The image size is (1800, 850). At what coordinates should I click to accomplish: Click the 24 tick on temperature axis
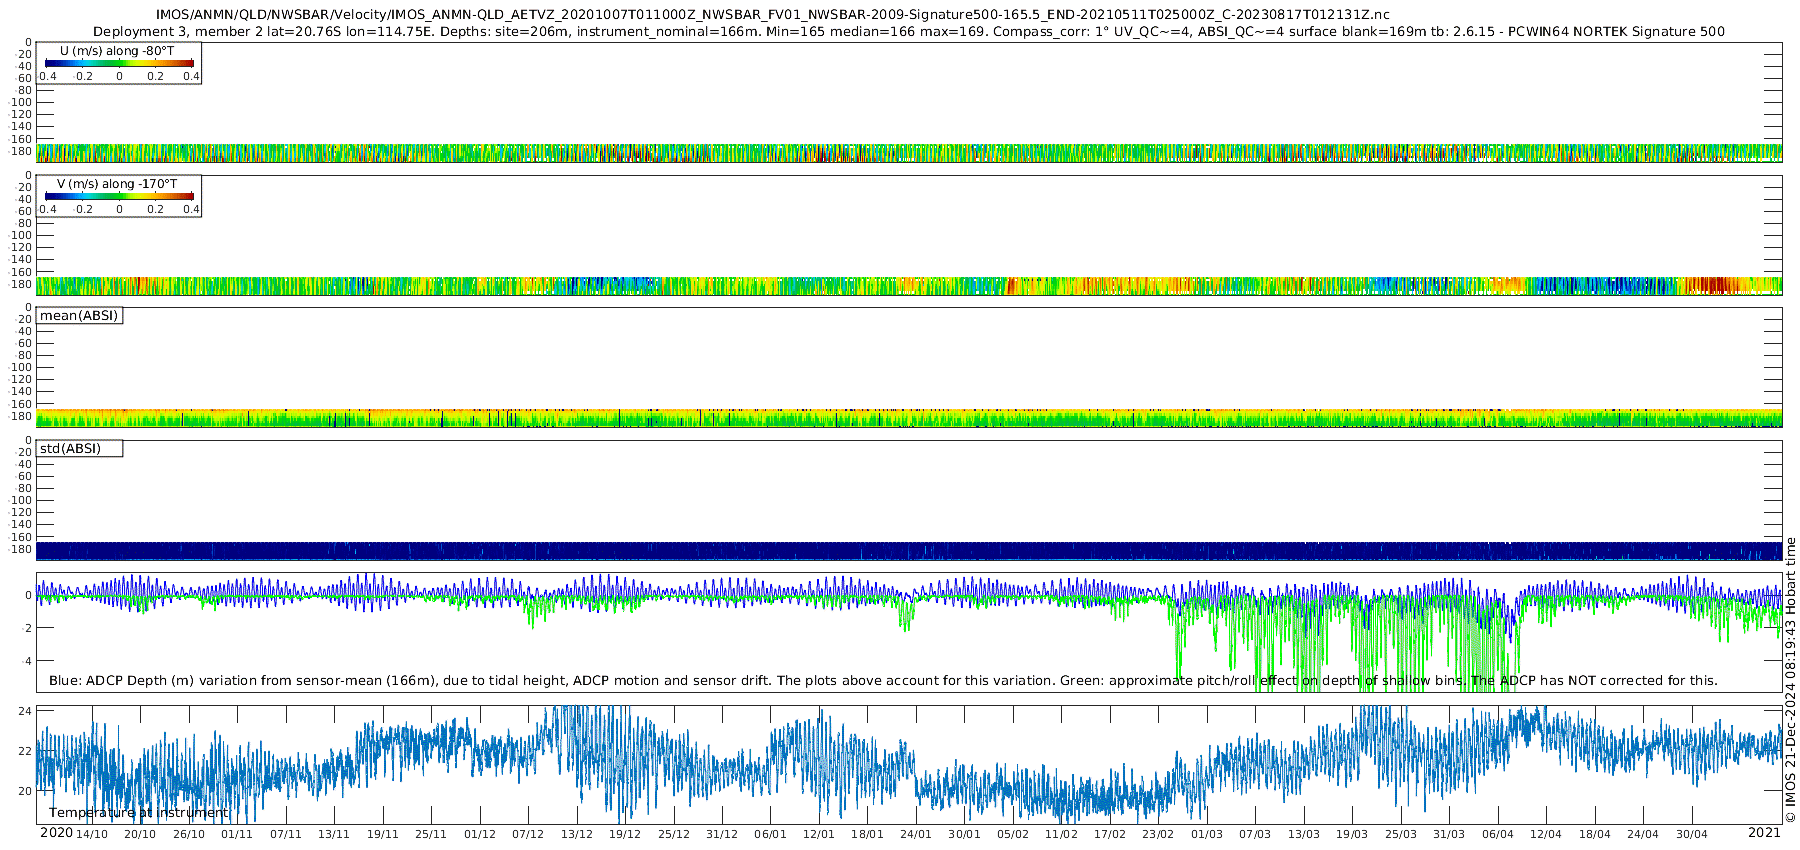click(x=26, y=711)
